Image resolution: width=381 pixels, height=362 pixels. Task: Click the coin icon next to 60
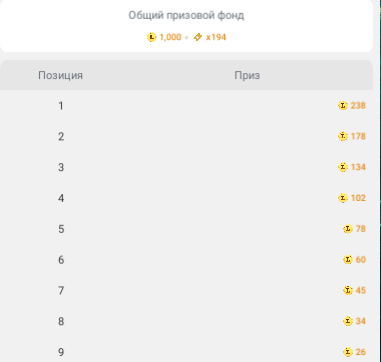348,260
